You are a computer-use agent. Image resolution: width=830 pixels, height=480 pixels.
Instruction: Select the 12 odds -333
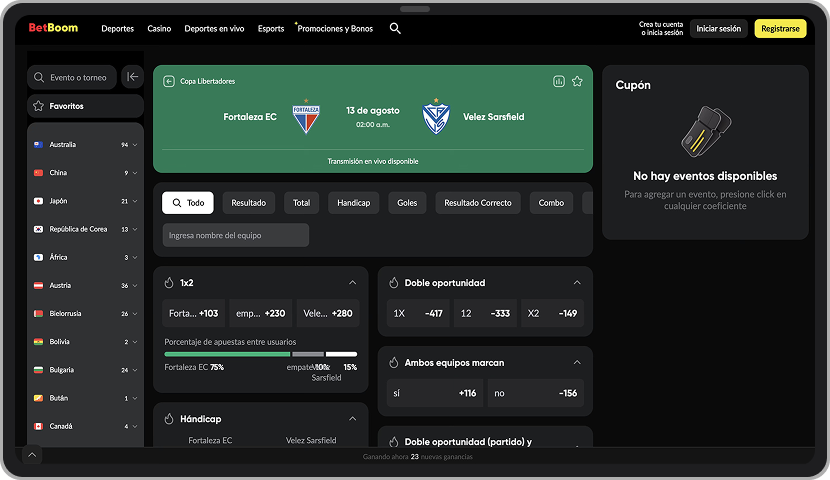pyautogui.click(x=485, y=313)
